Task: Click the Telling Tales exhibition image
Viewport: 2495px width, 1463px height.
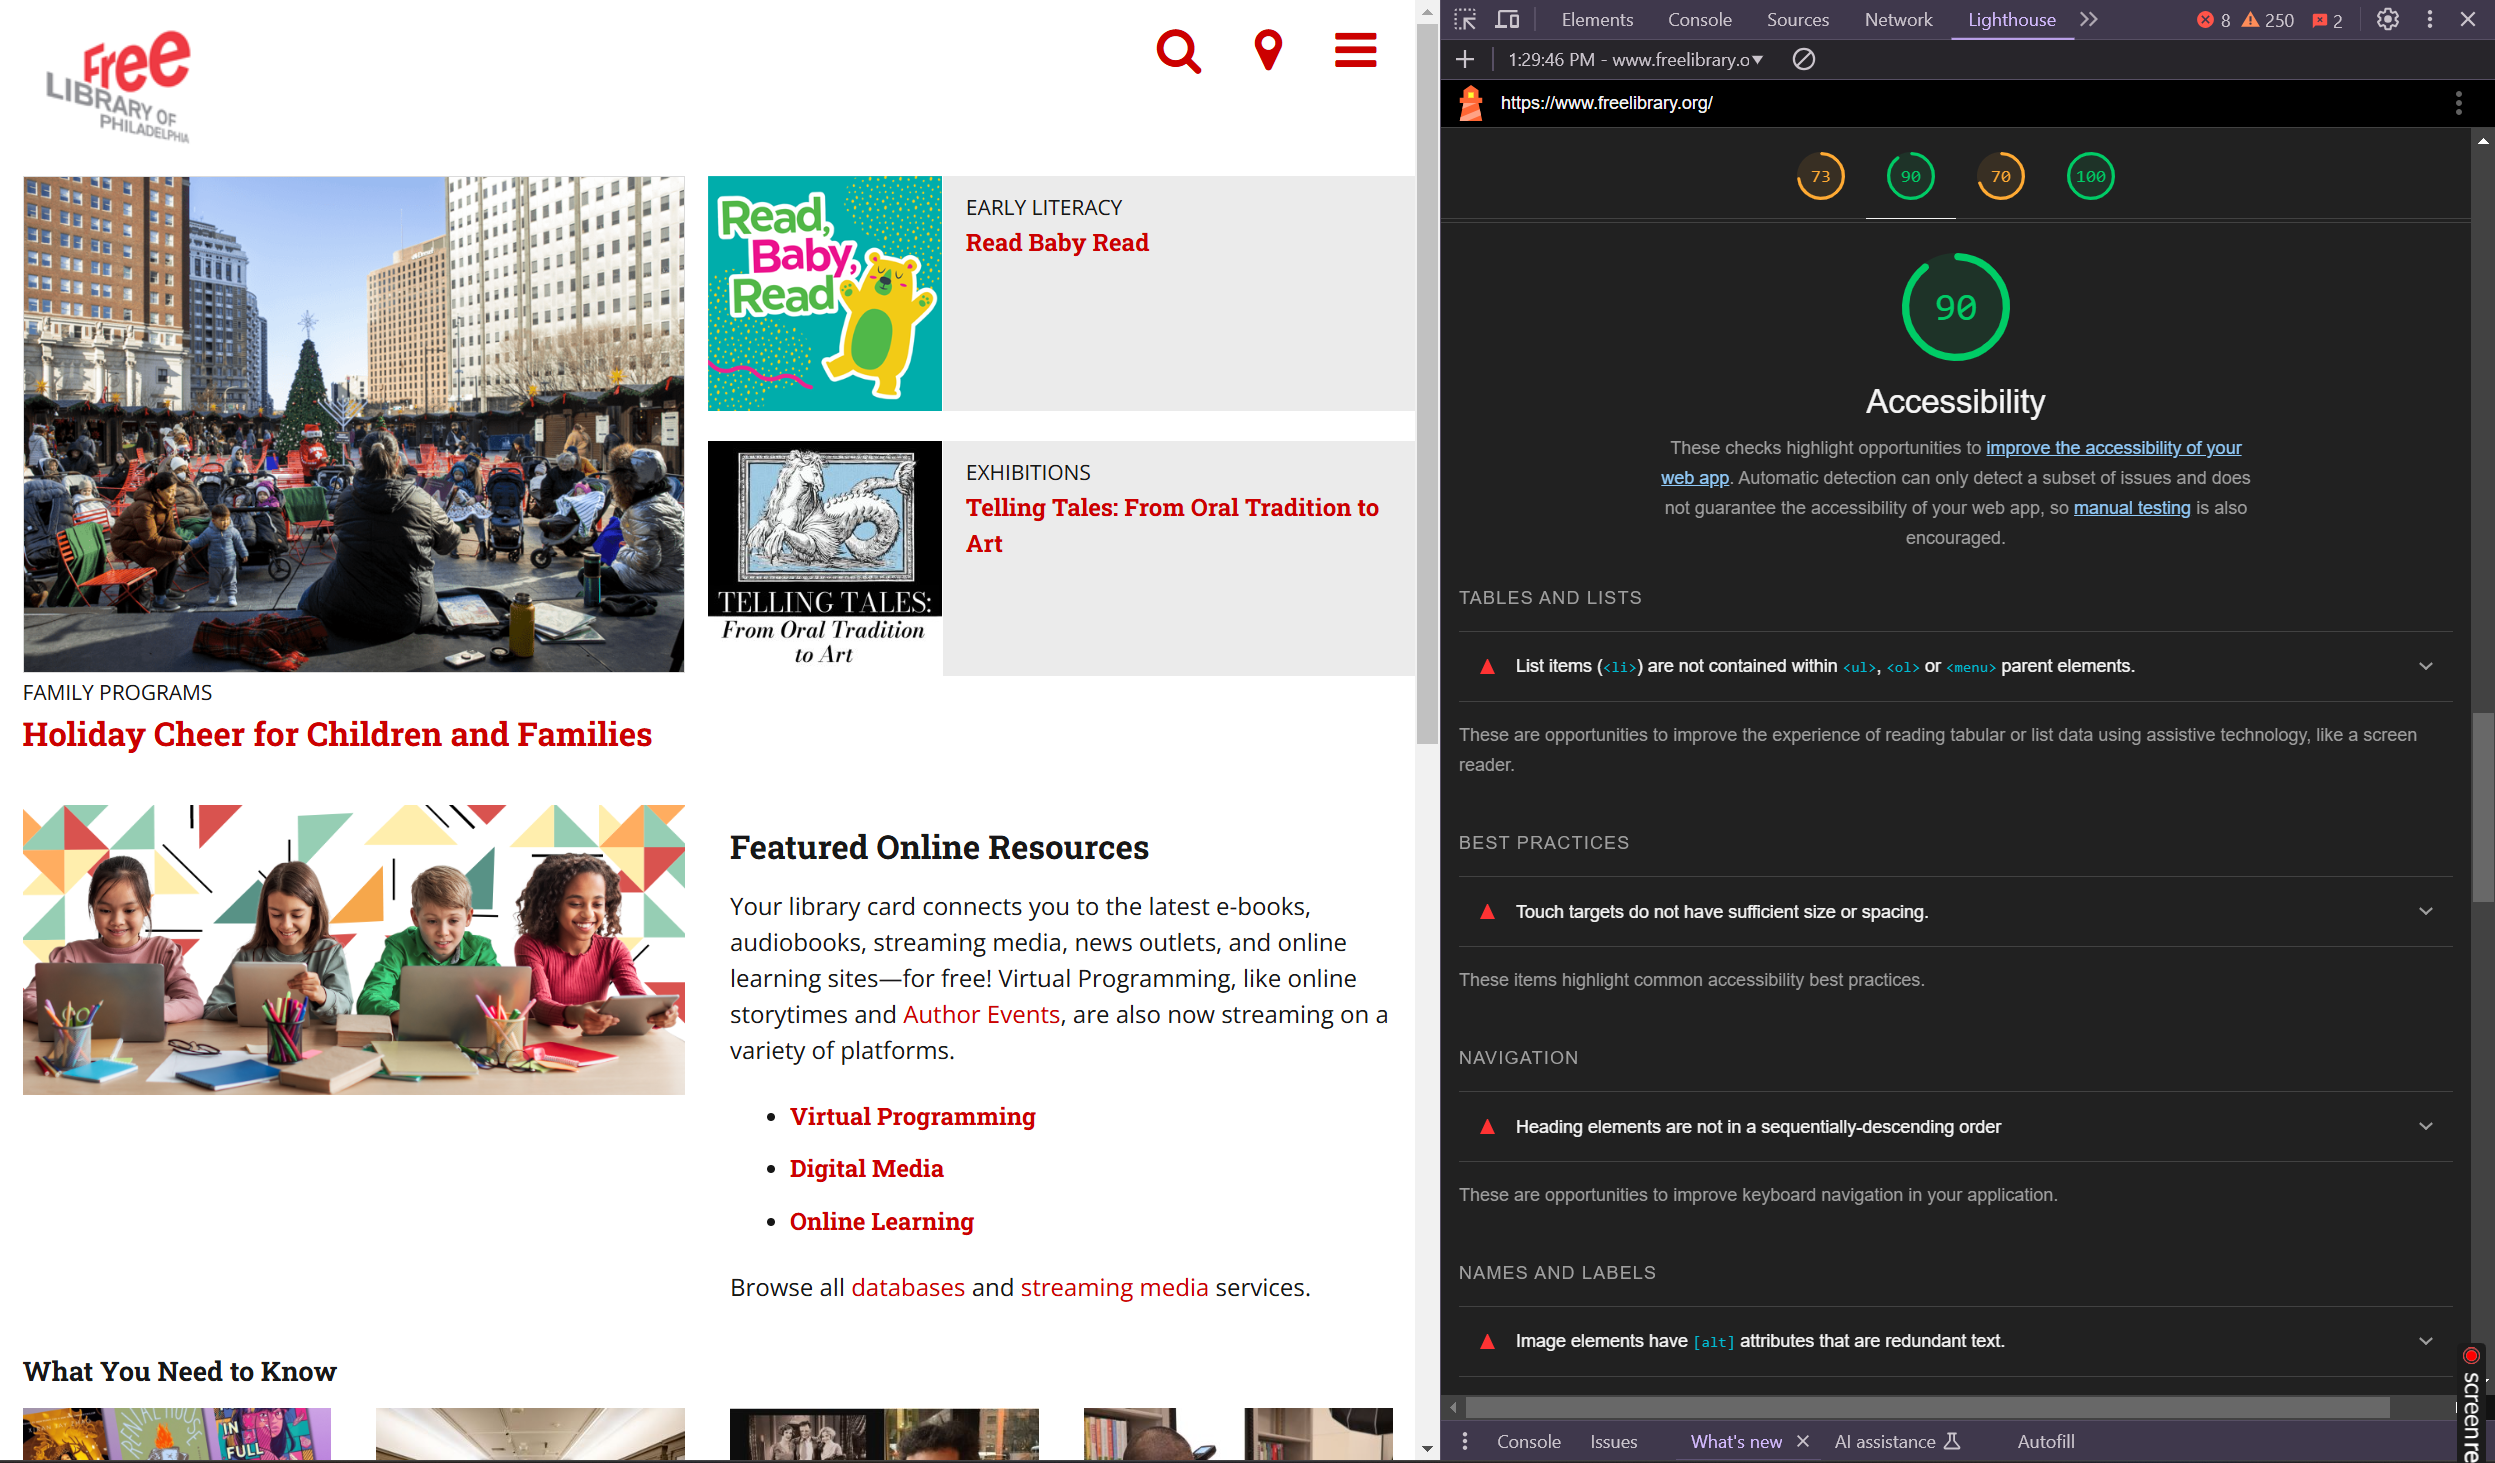Action: [824, 558]
